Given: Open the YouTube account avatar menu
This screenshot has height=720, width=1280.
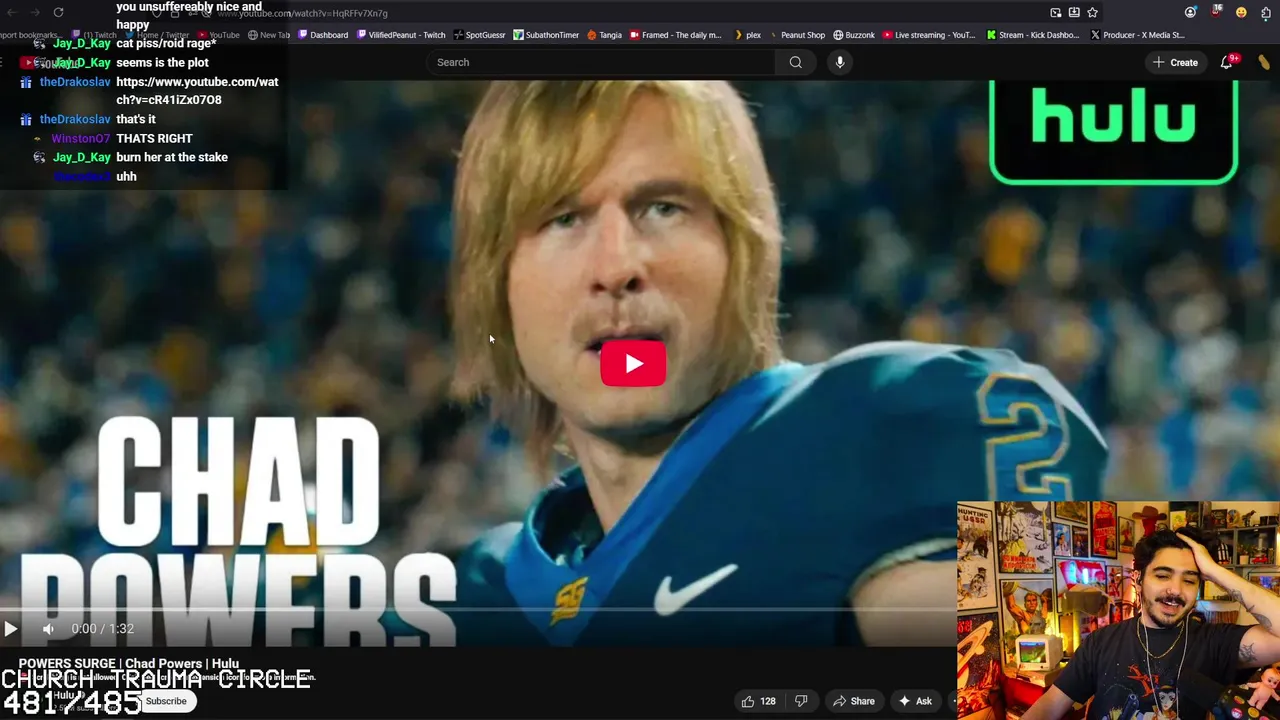Looking at the screenshot, I should pos(1264,62).
